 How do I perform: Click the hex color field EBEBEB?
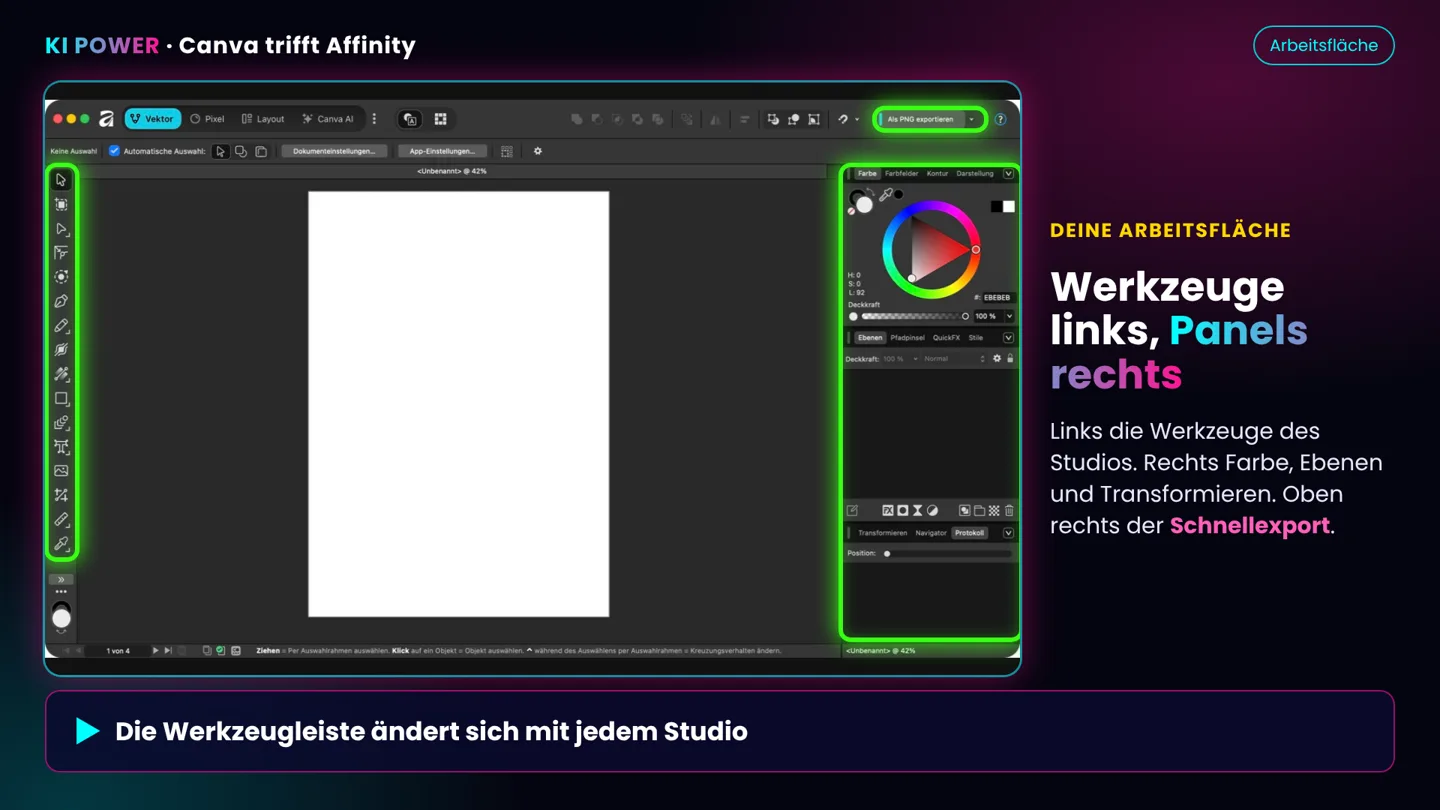tap(997, 297)
